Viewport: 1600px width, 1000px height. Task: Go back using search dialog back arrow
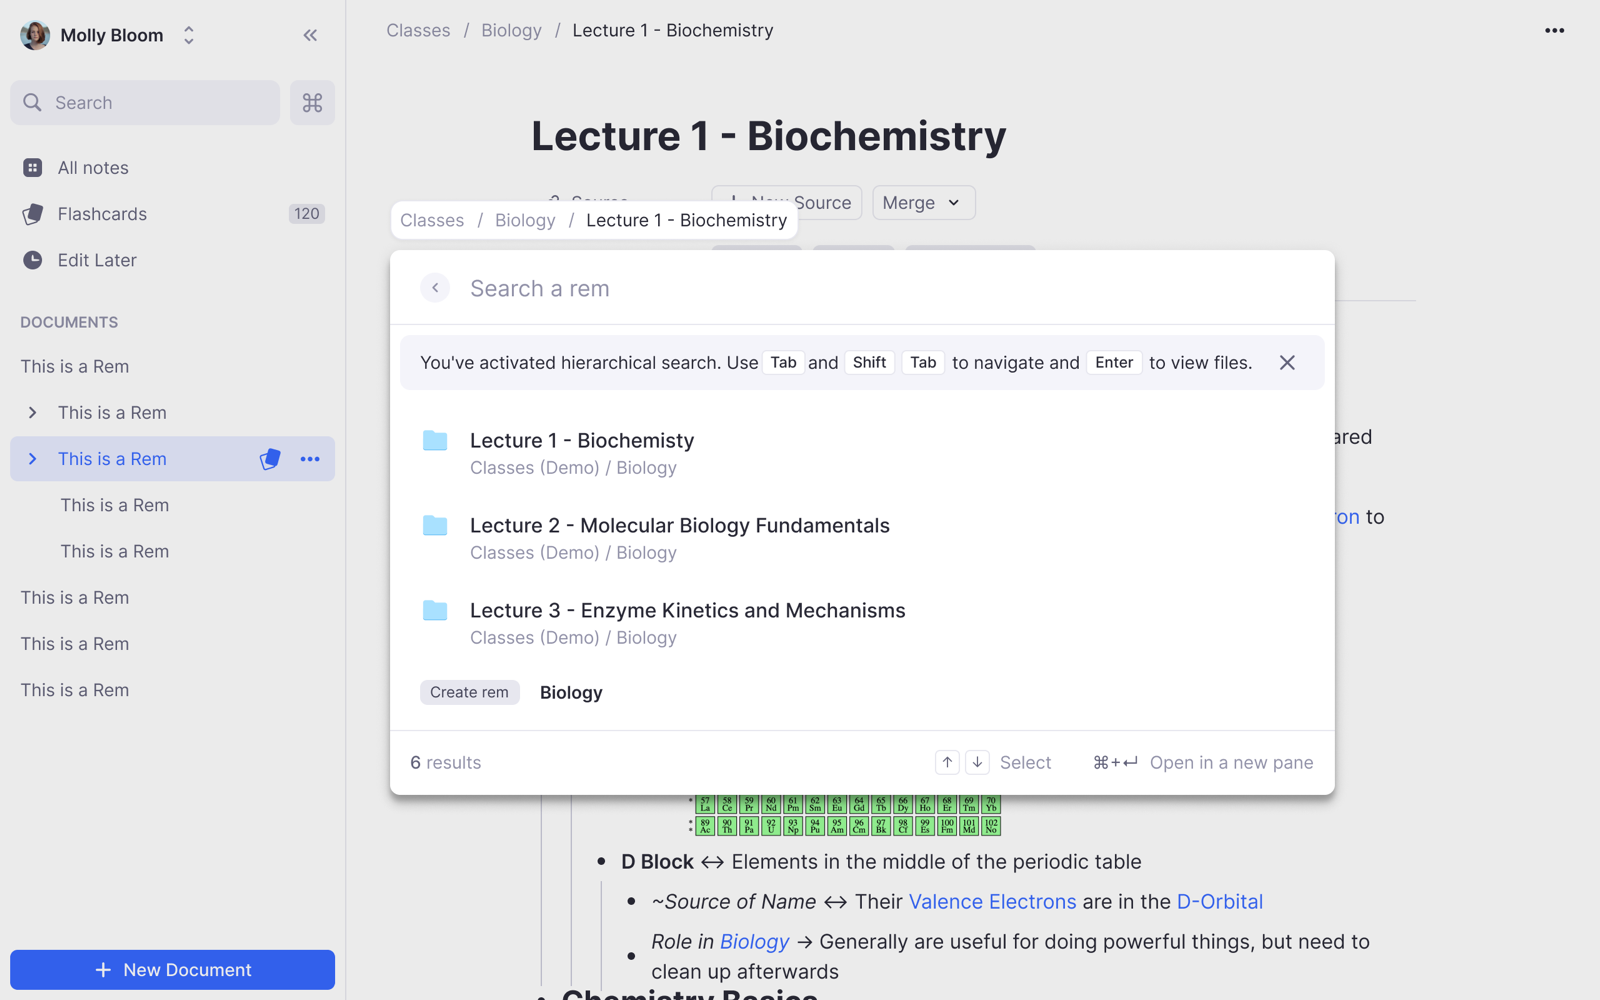[x=435, y=288]
